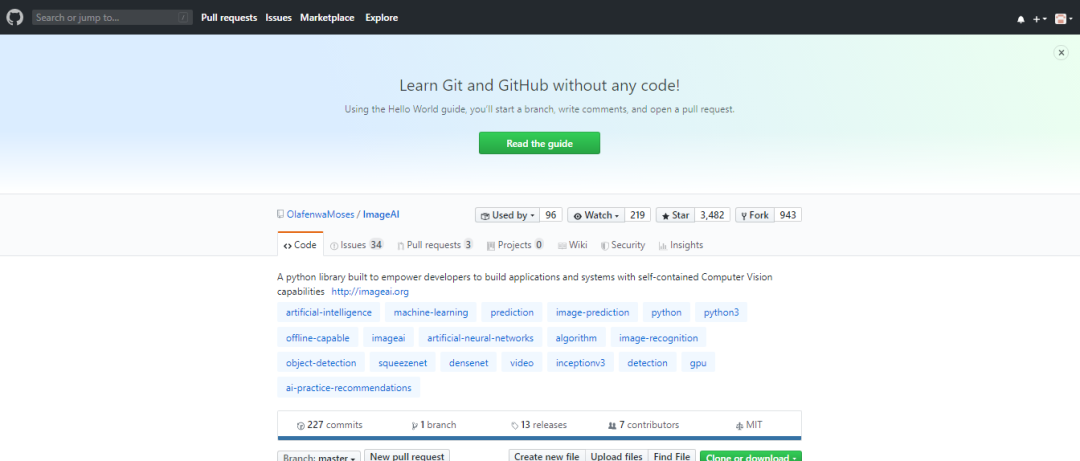Expand the Branch: master dropdown
The height and width of the screenshot is (461, 1080).
(x=320, y=456)
